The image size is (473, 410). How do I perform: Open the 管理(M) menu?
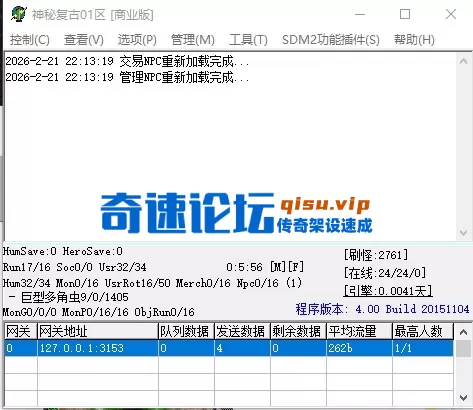(x=193, y=40)
